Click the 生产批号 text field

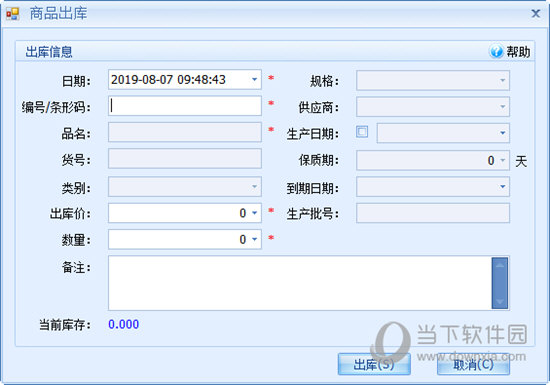(433, 213)
